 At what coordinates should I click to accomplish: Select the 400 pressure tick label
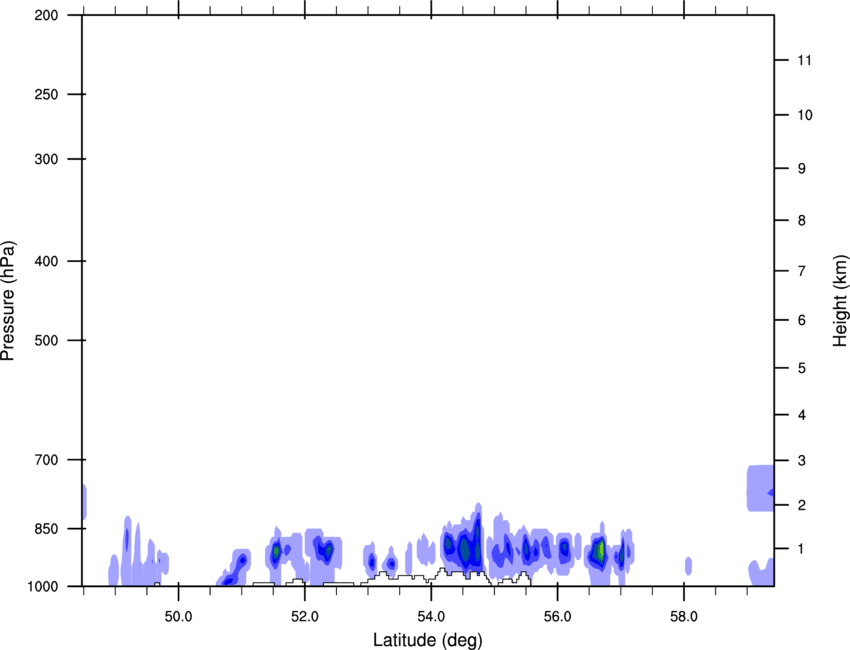pyautogui.click(x=46, y=261)
